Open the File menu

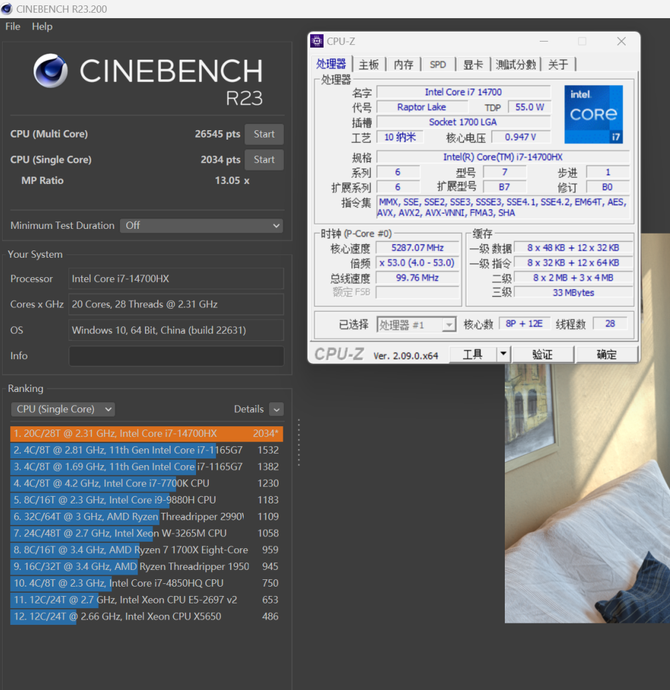pos(13,26)
